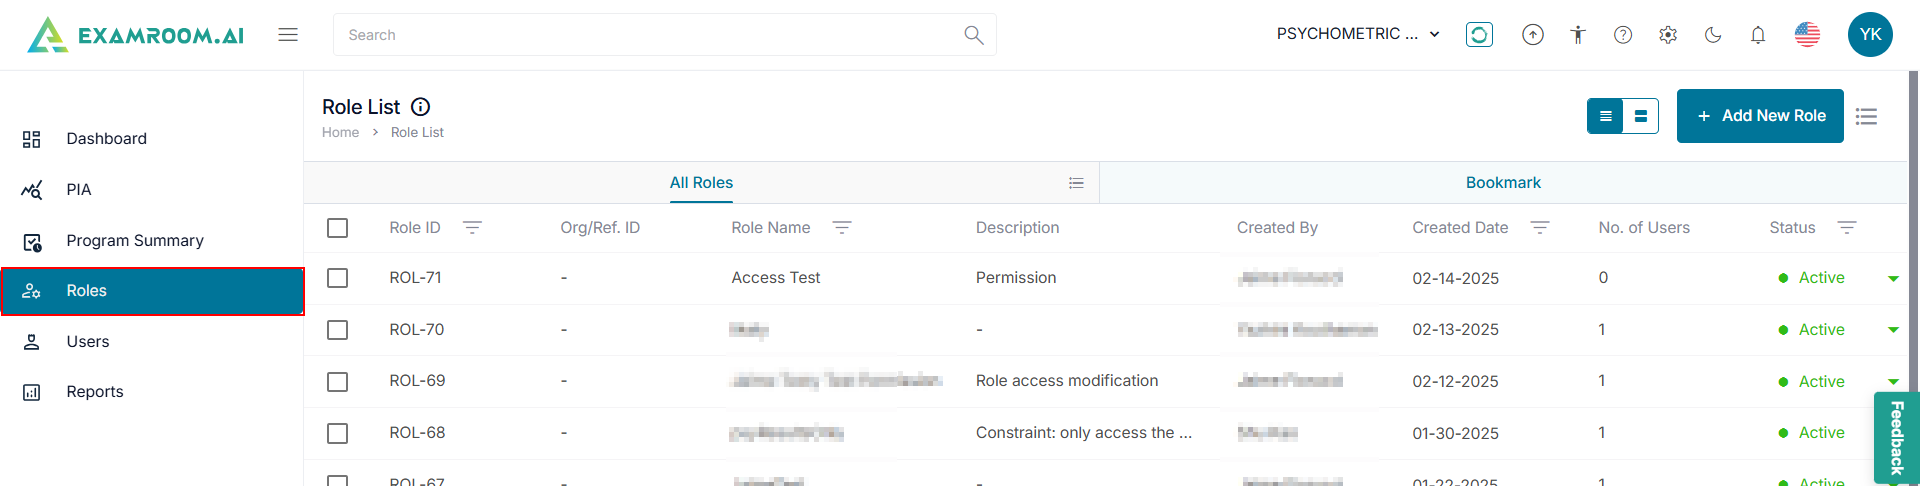Switch to the Bookmark tab
Image resolution: width=1920 pixels, height=486 pixels.
point(1503,183)
